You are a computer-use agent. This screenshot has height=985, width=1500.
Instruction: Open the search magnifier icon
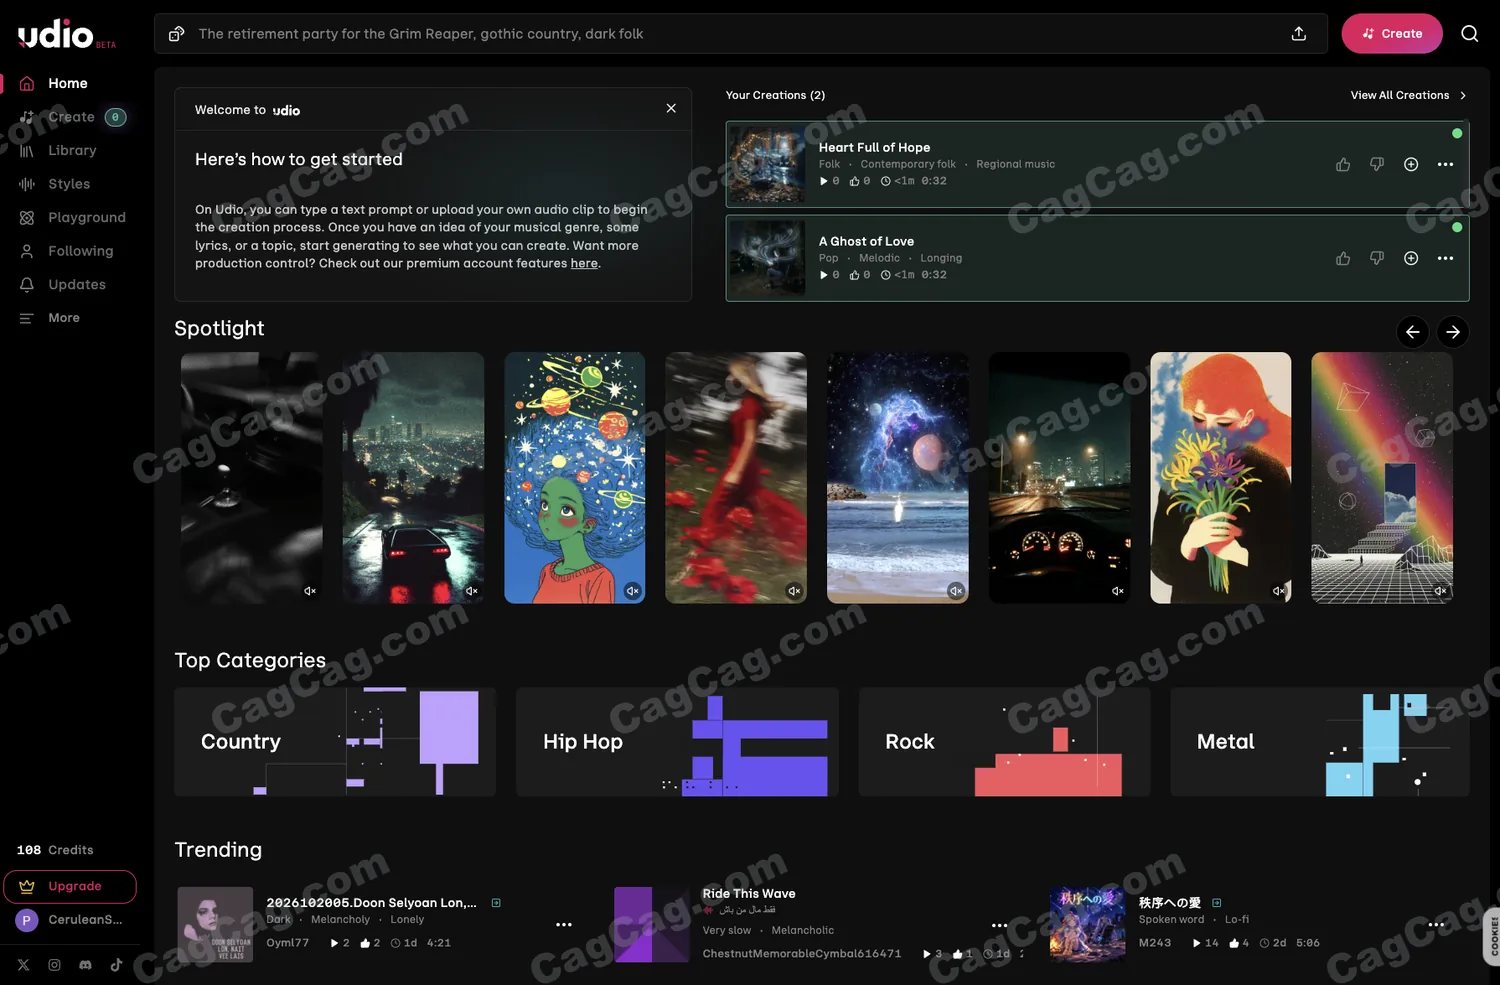pyautogui.click(x=1469, y=34)
